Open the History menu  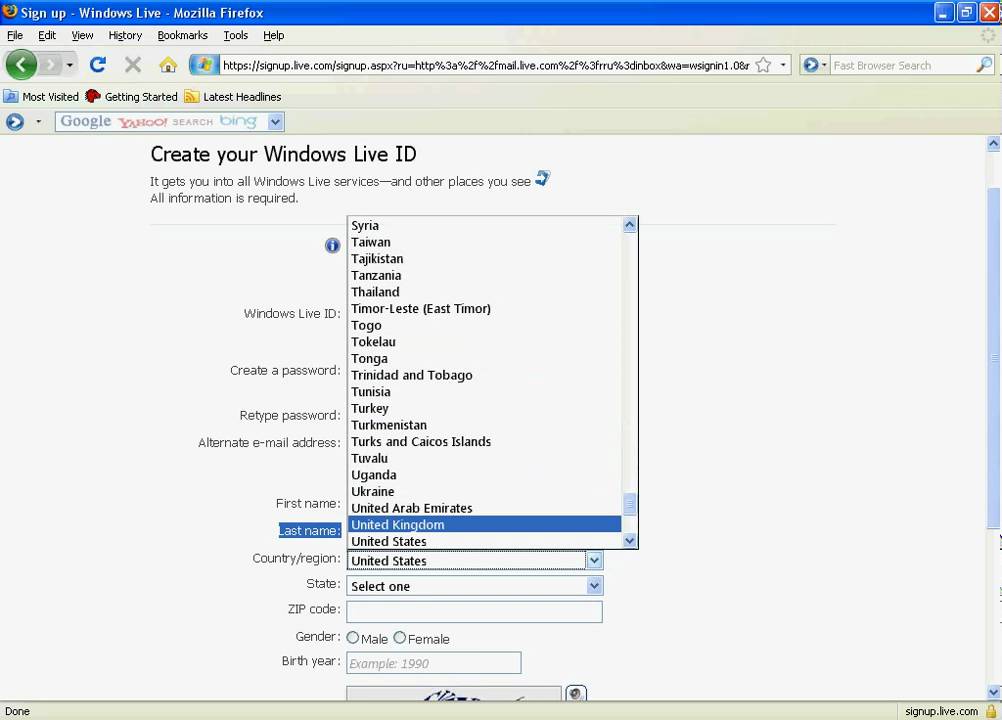pyautogui.click(x=125, y=35)
